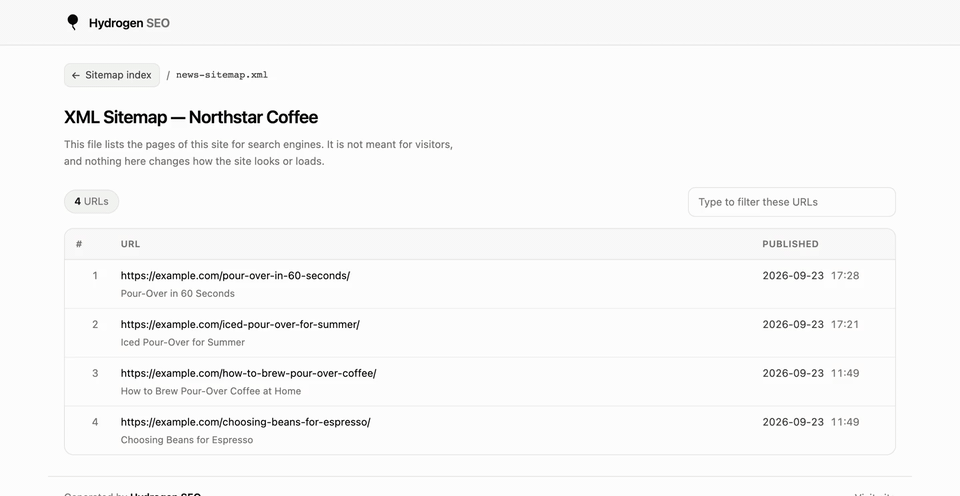This screenshot has width=960, height=496.
Task: Click the title 'Iced Pour-Over for Summer'
Action: [x=182, y=342]
